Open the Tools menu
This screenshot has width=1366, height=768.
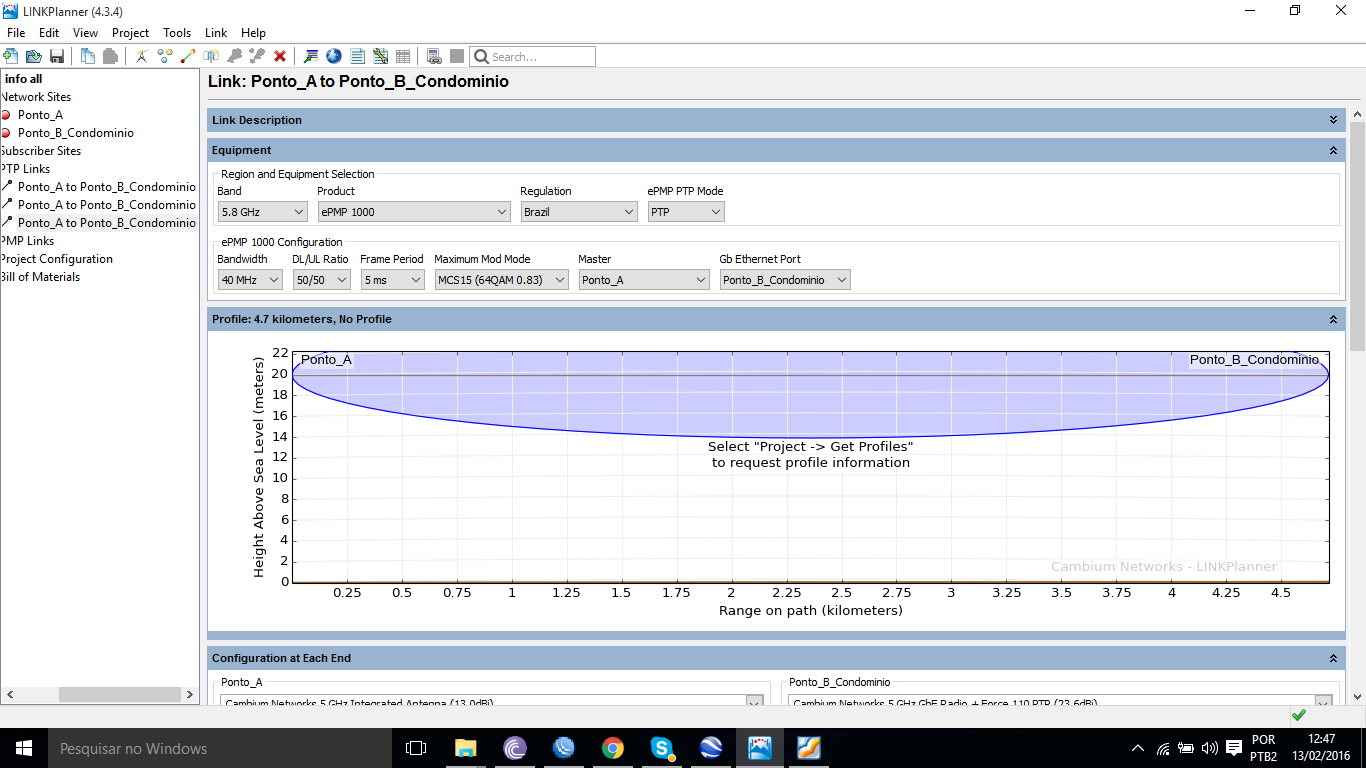[x=177, y=33]
